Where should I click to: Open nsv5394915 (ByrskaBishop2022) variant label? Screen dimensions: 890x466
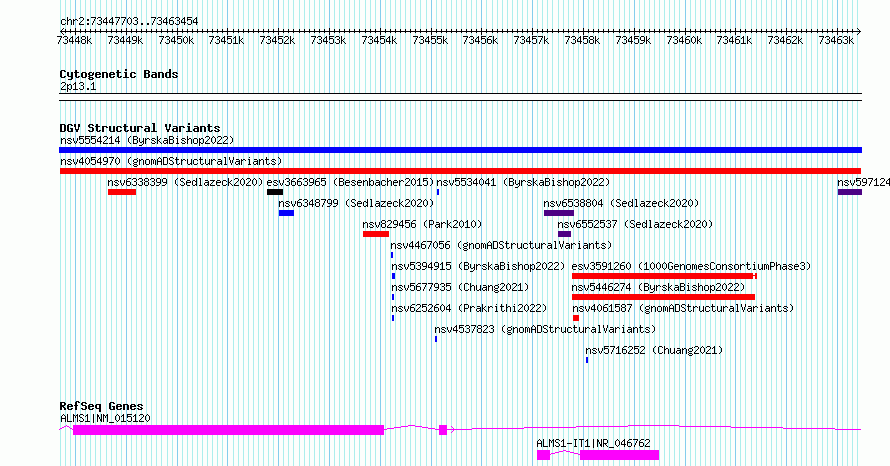point(478,266)
